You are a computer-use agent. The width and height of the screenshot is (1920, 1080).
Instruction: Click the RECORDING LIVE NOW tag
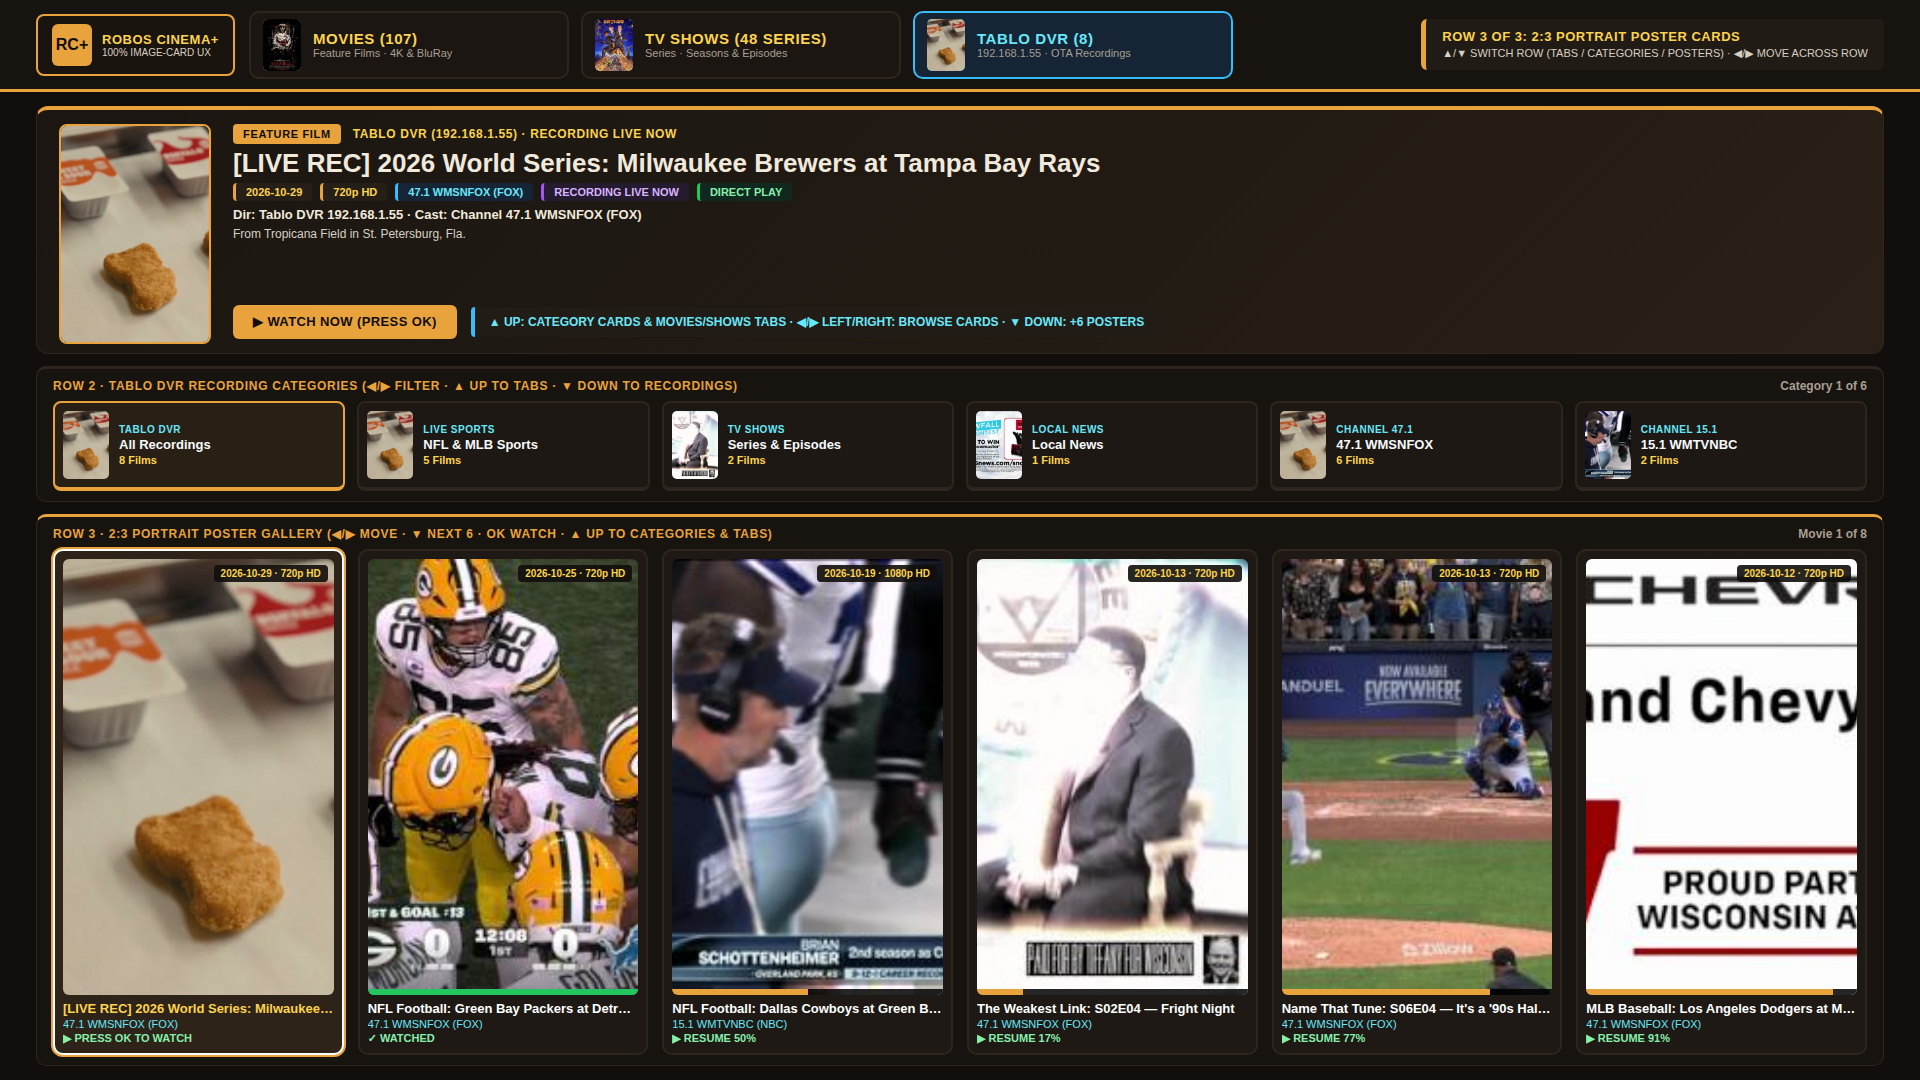pyautogui.click(x=615, y=192)
